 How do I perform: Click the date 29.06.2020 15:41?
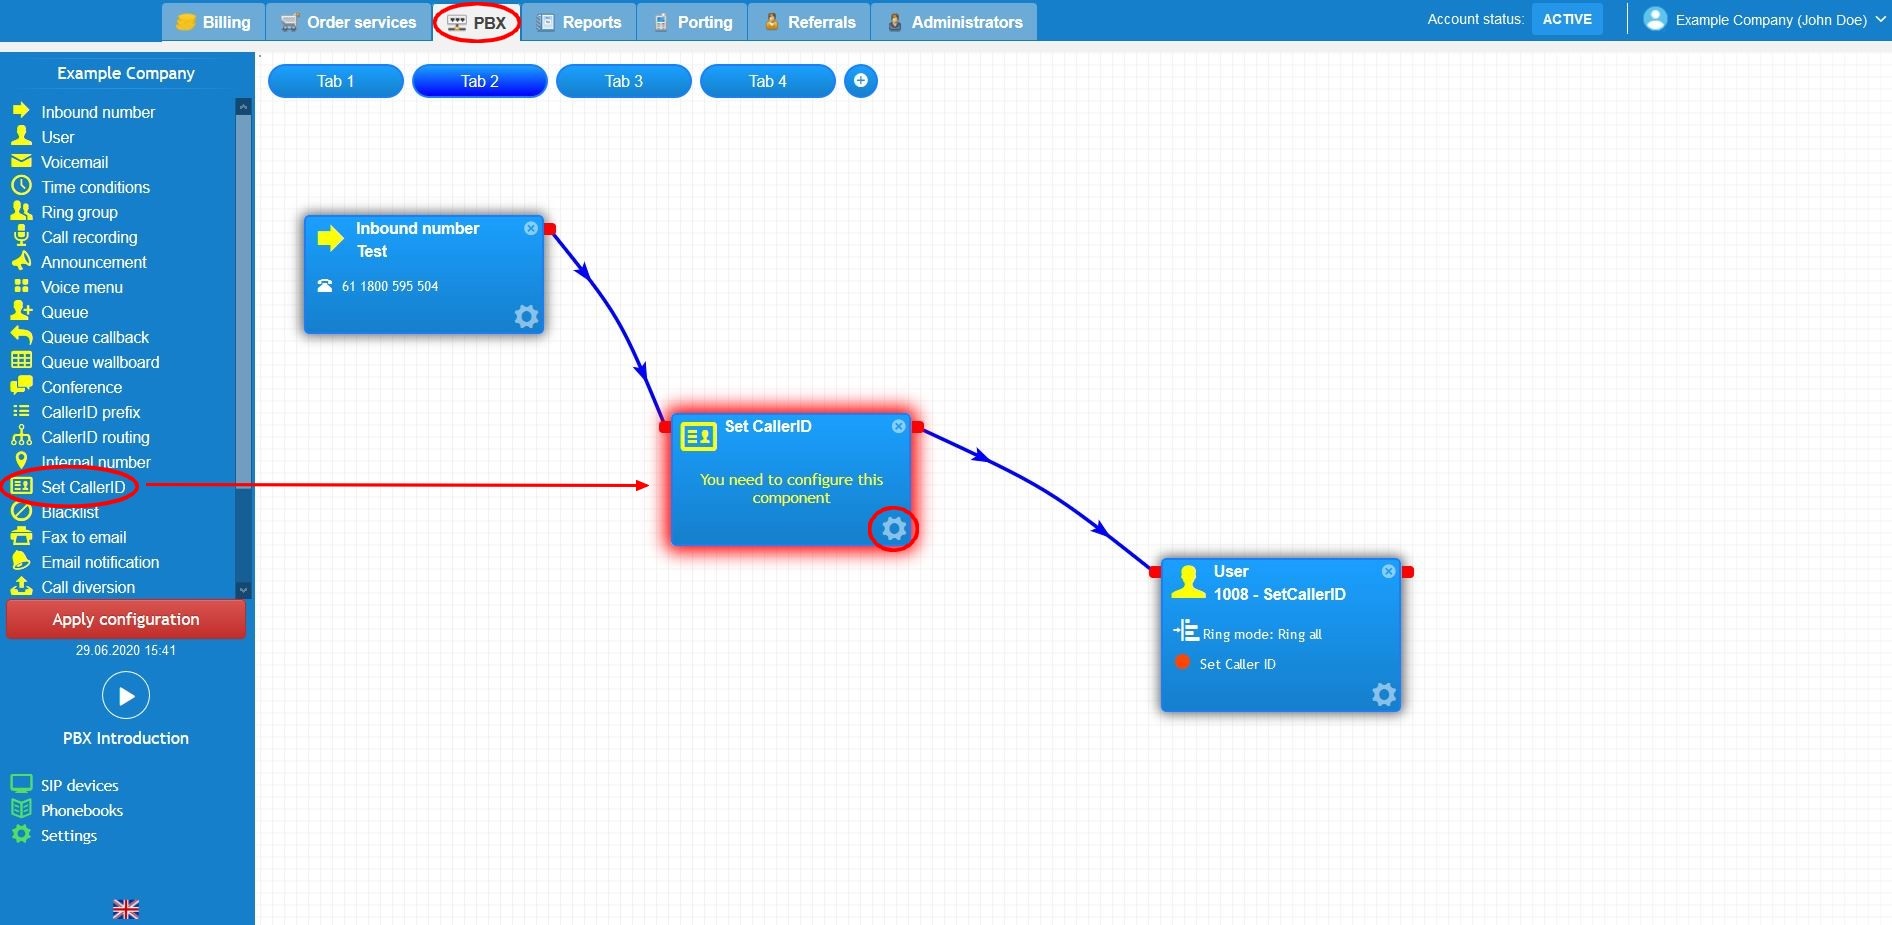click(126, 650)
